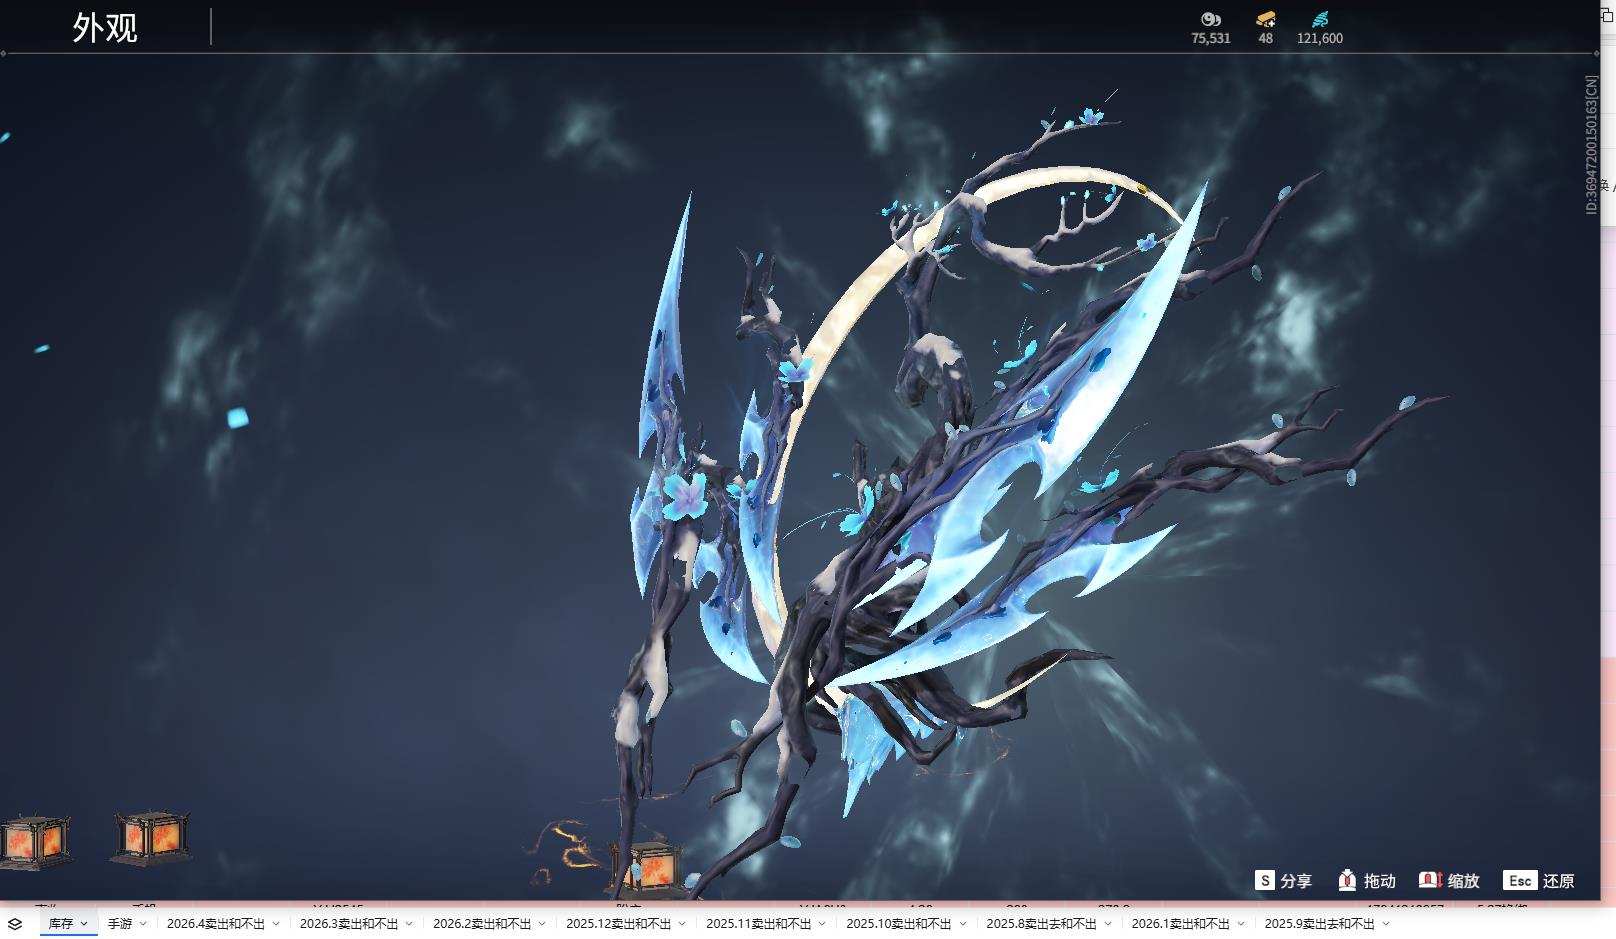
Task: Click the gold bar currency icon
Action: pos(1266,19)
